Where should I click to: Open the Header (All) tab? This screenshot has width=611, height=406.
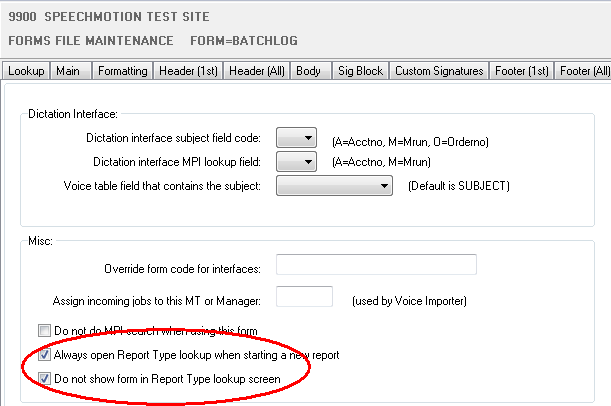pos(257,71)
